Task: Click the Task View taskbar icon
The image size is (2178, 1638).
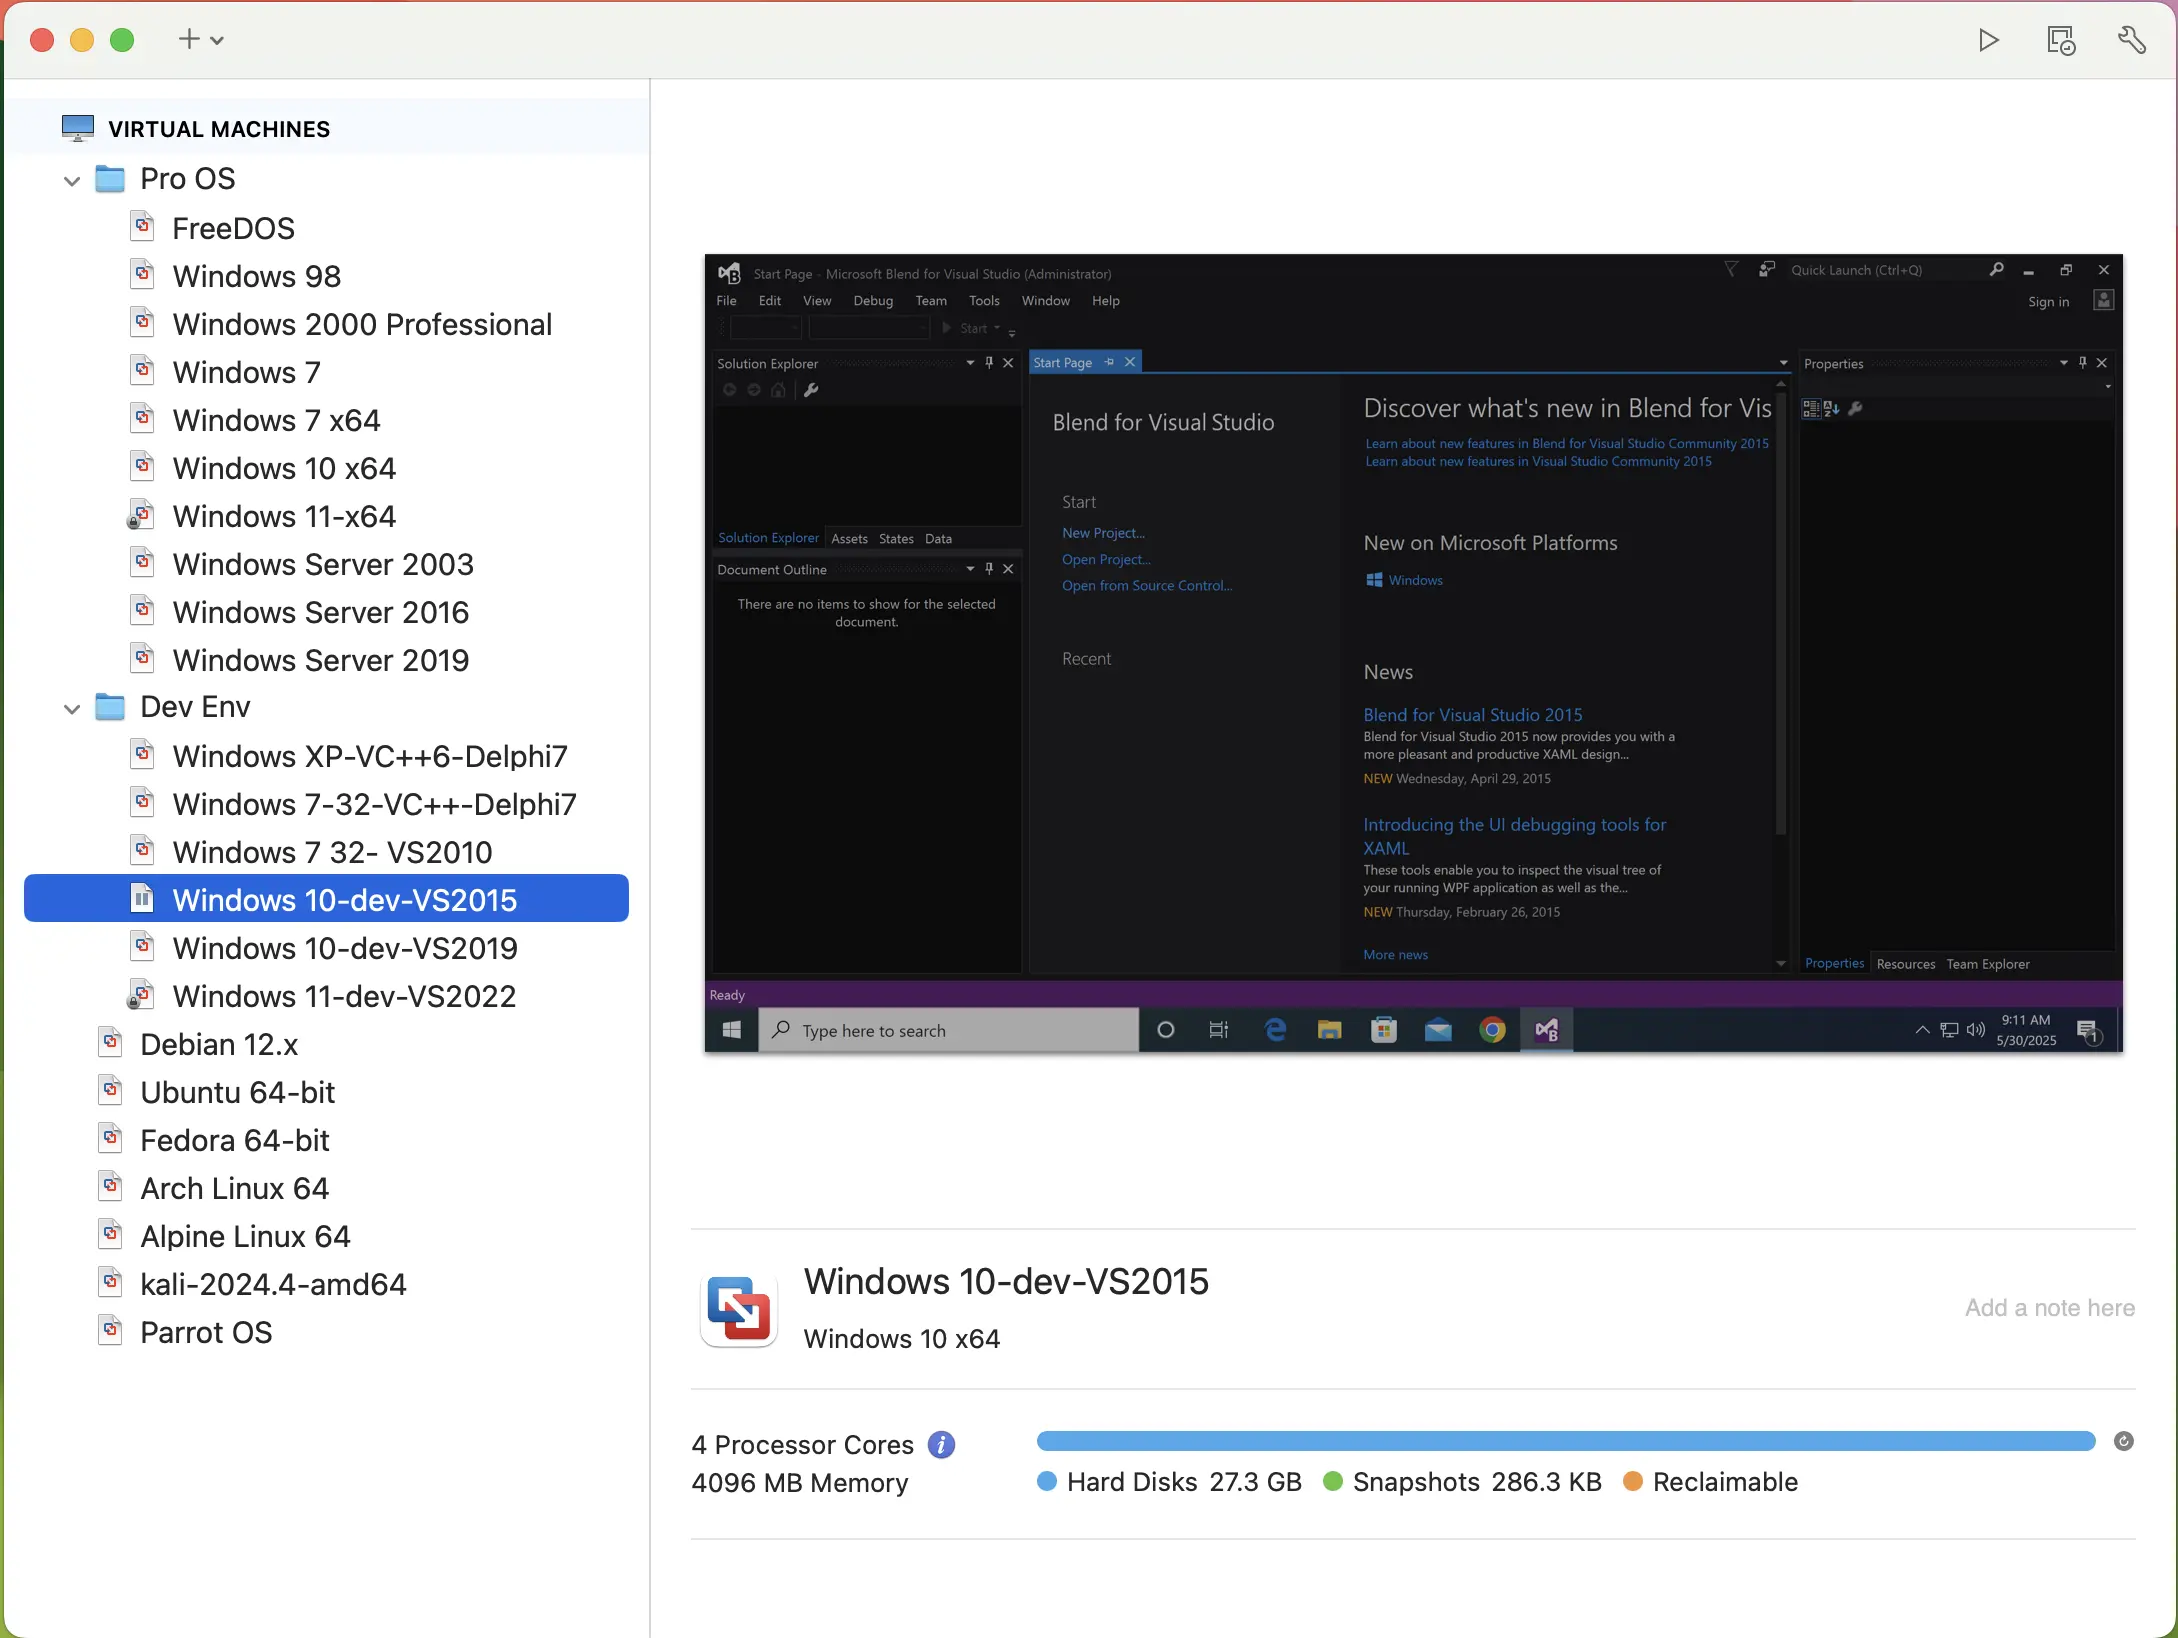Action: [1219, 1030]
